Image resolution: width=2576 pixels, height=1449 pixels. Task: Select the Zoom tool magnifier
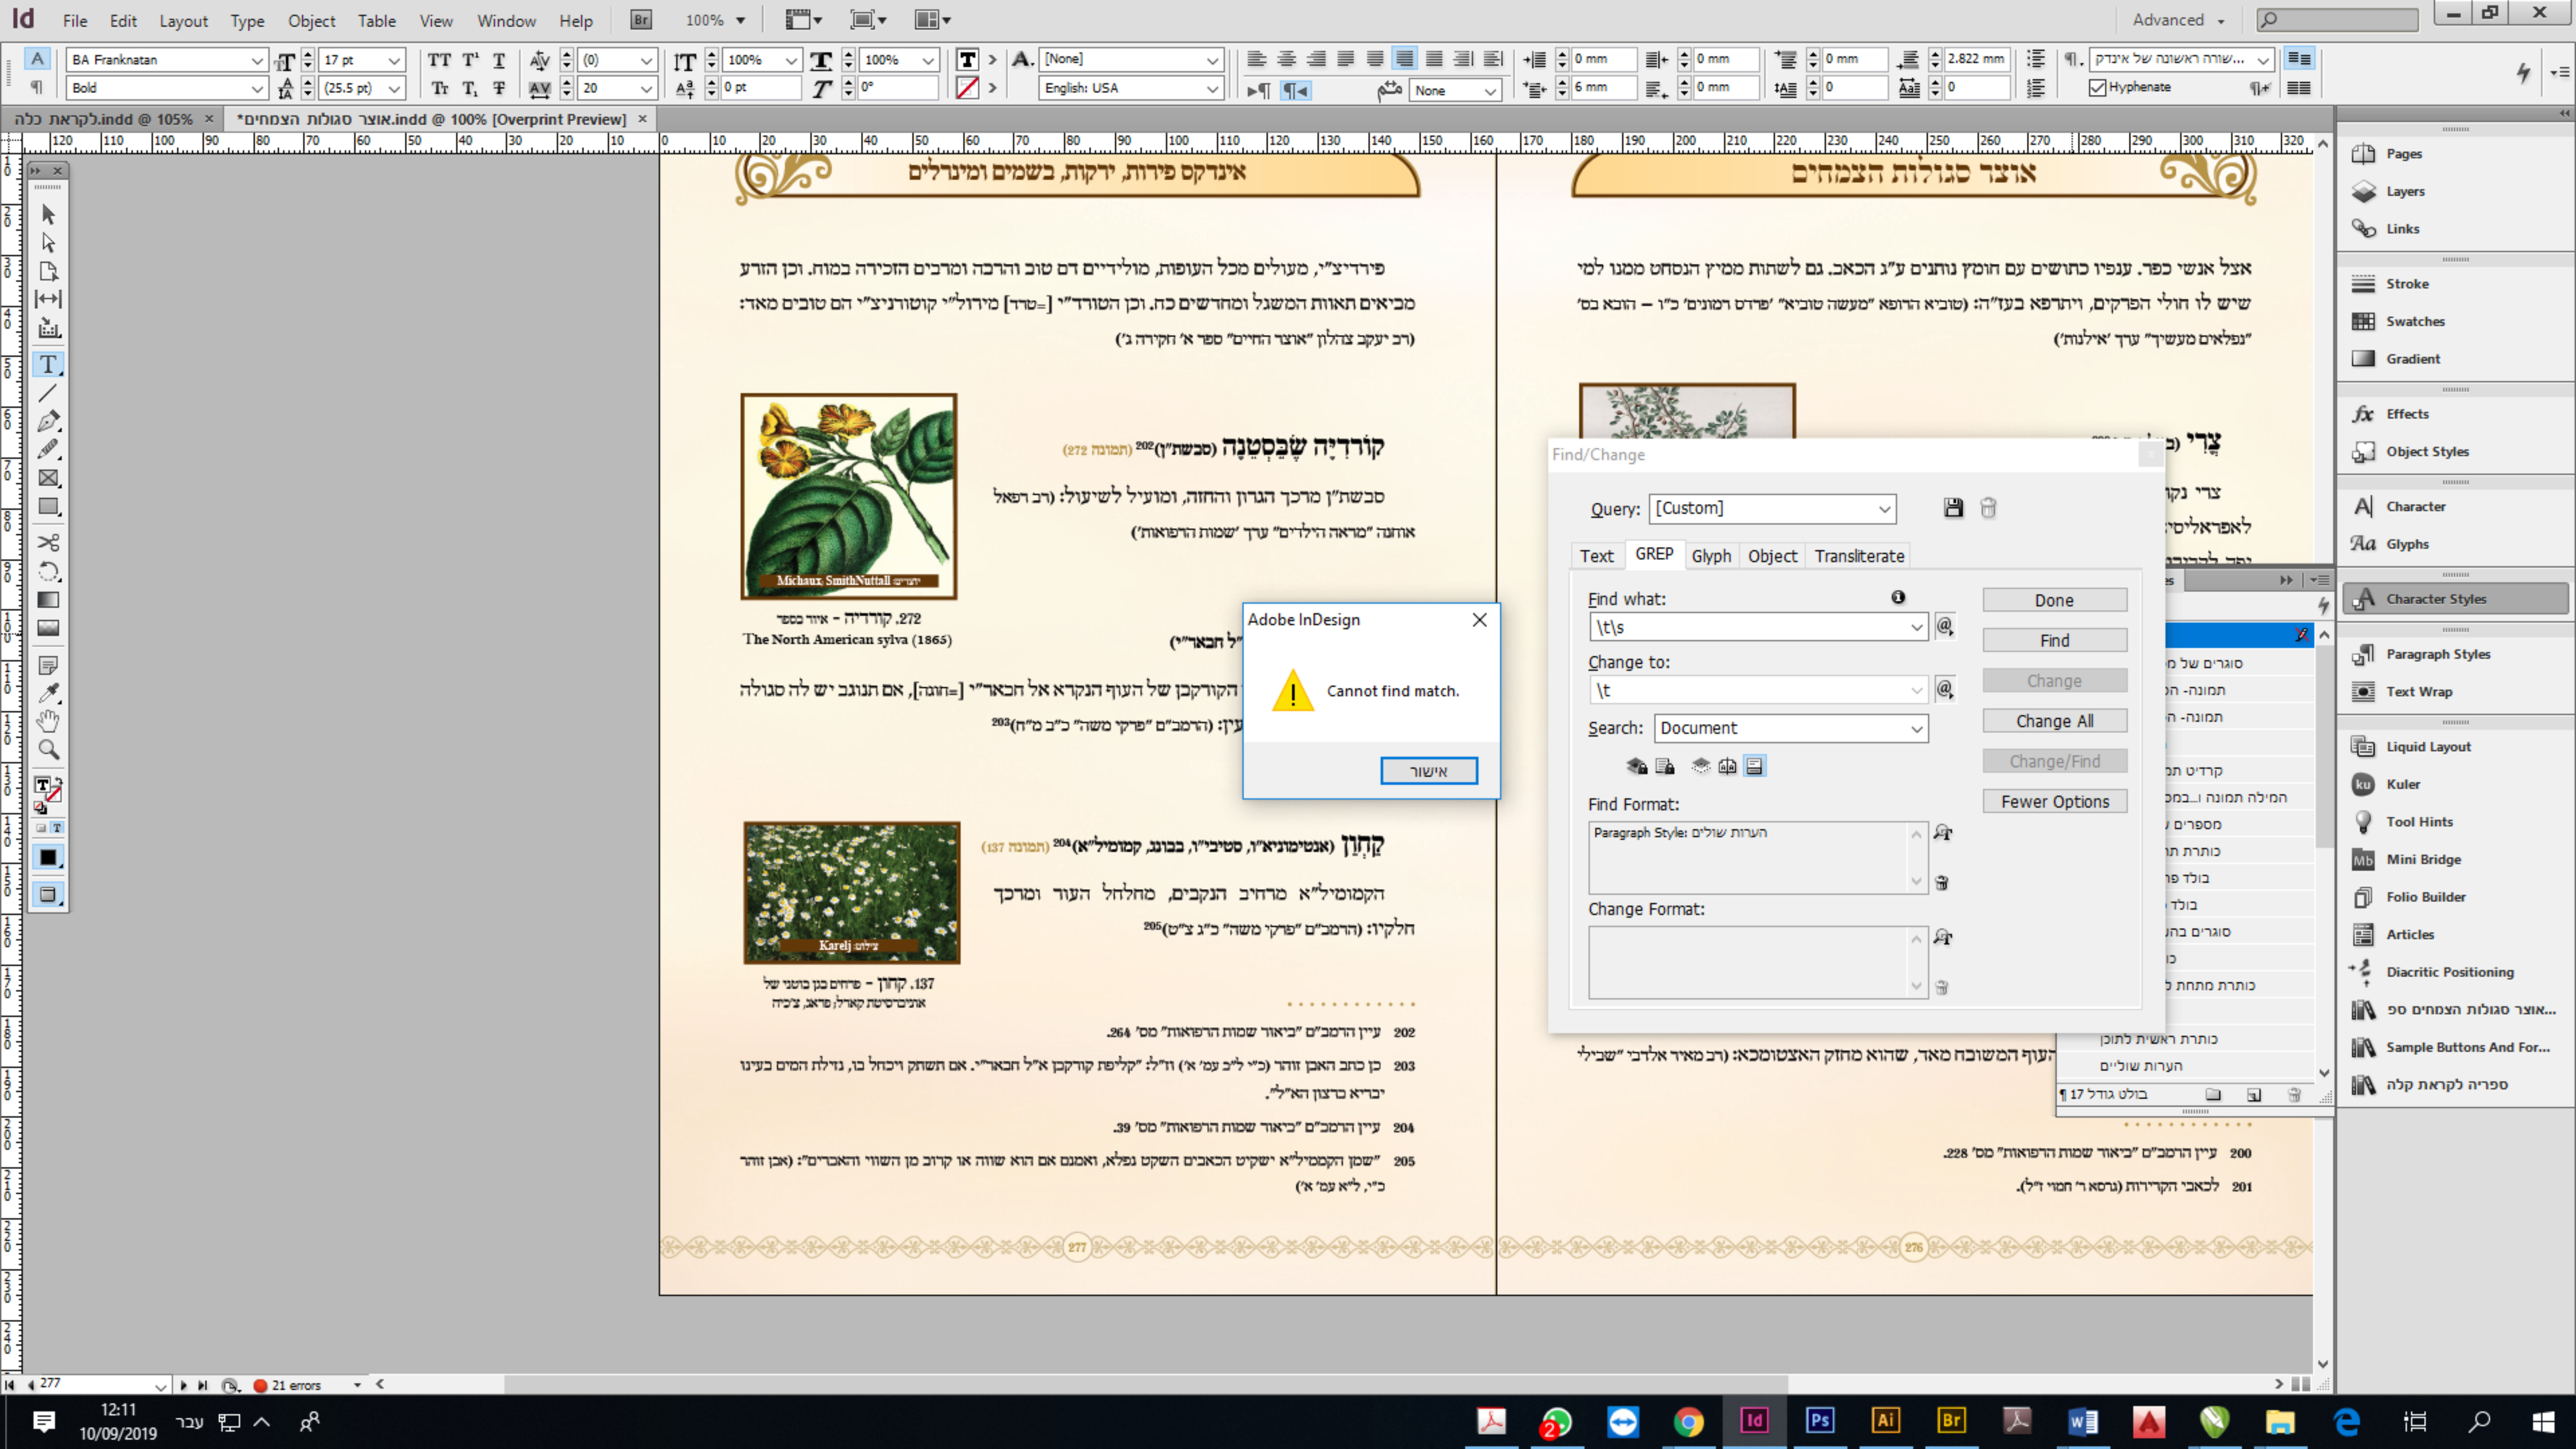[47, 749]
